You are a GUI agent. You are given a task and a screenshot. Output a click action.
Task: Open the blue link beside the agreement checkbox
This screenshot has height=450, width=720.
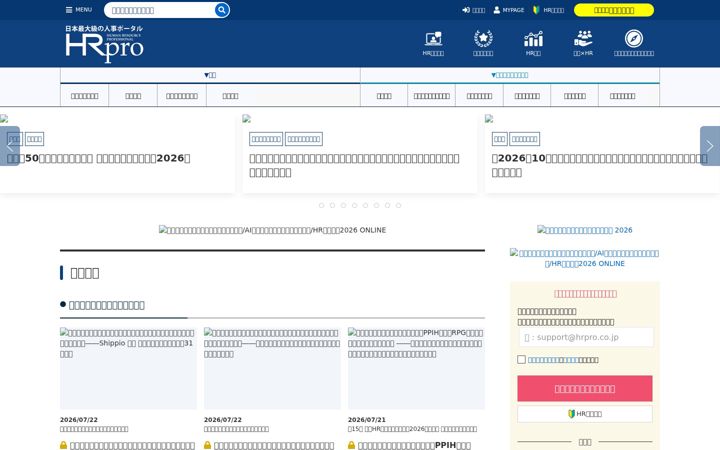tap(553, 360)
